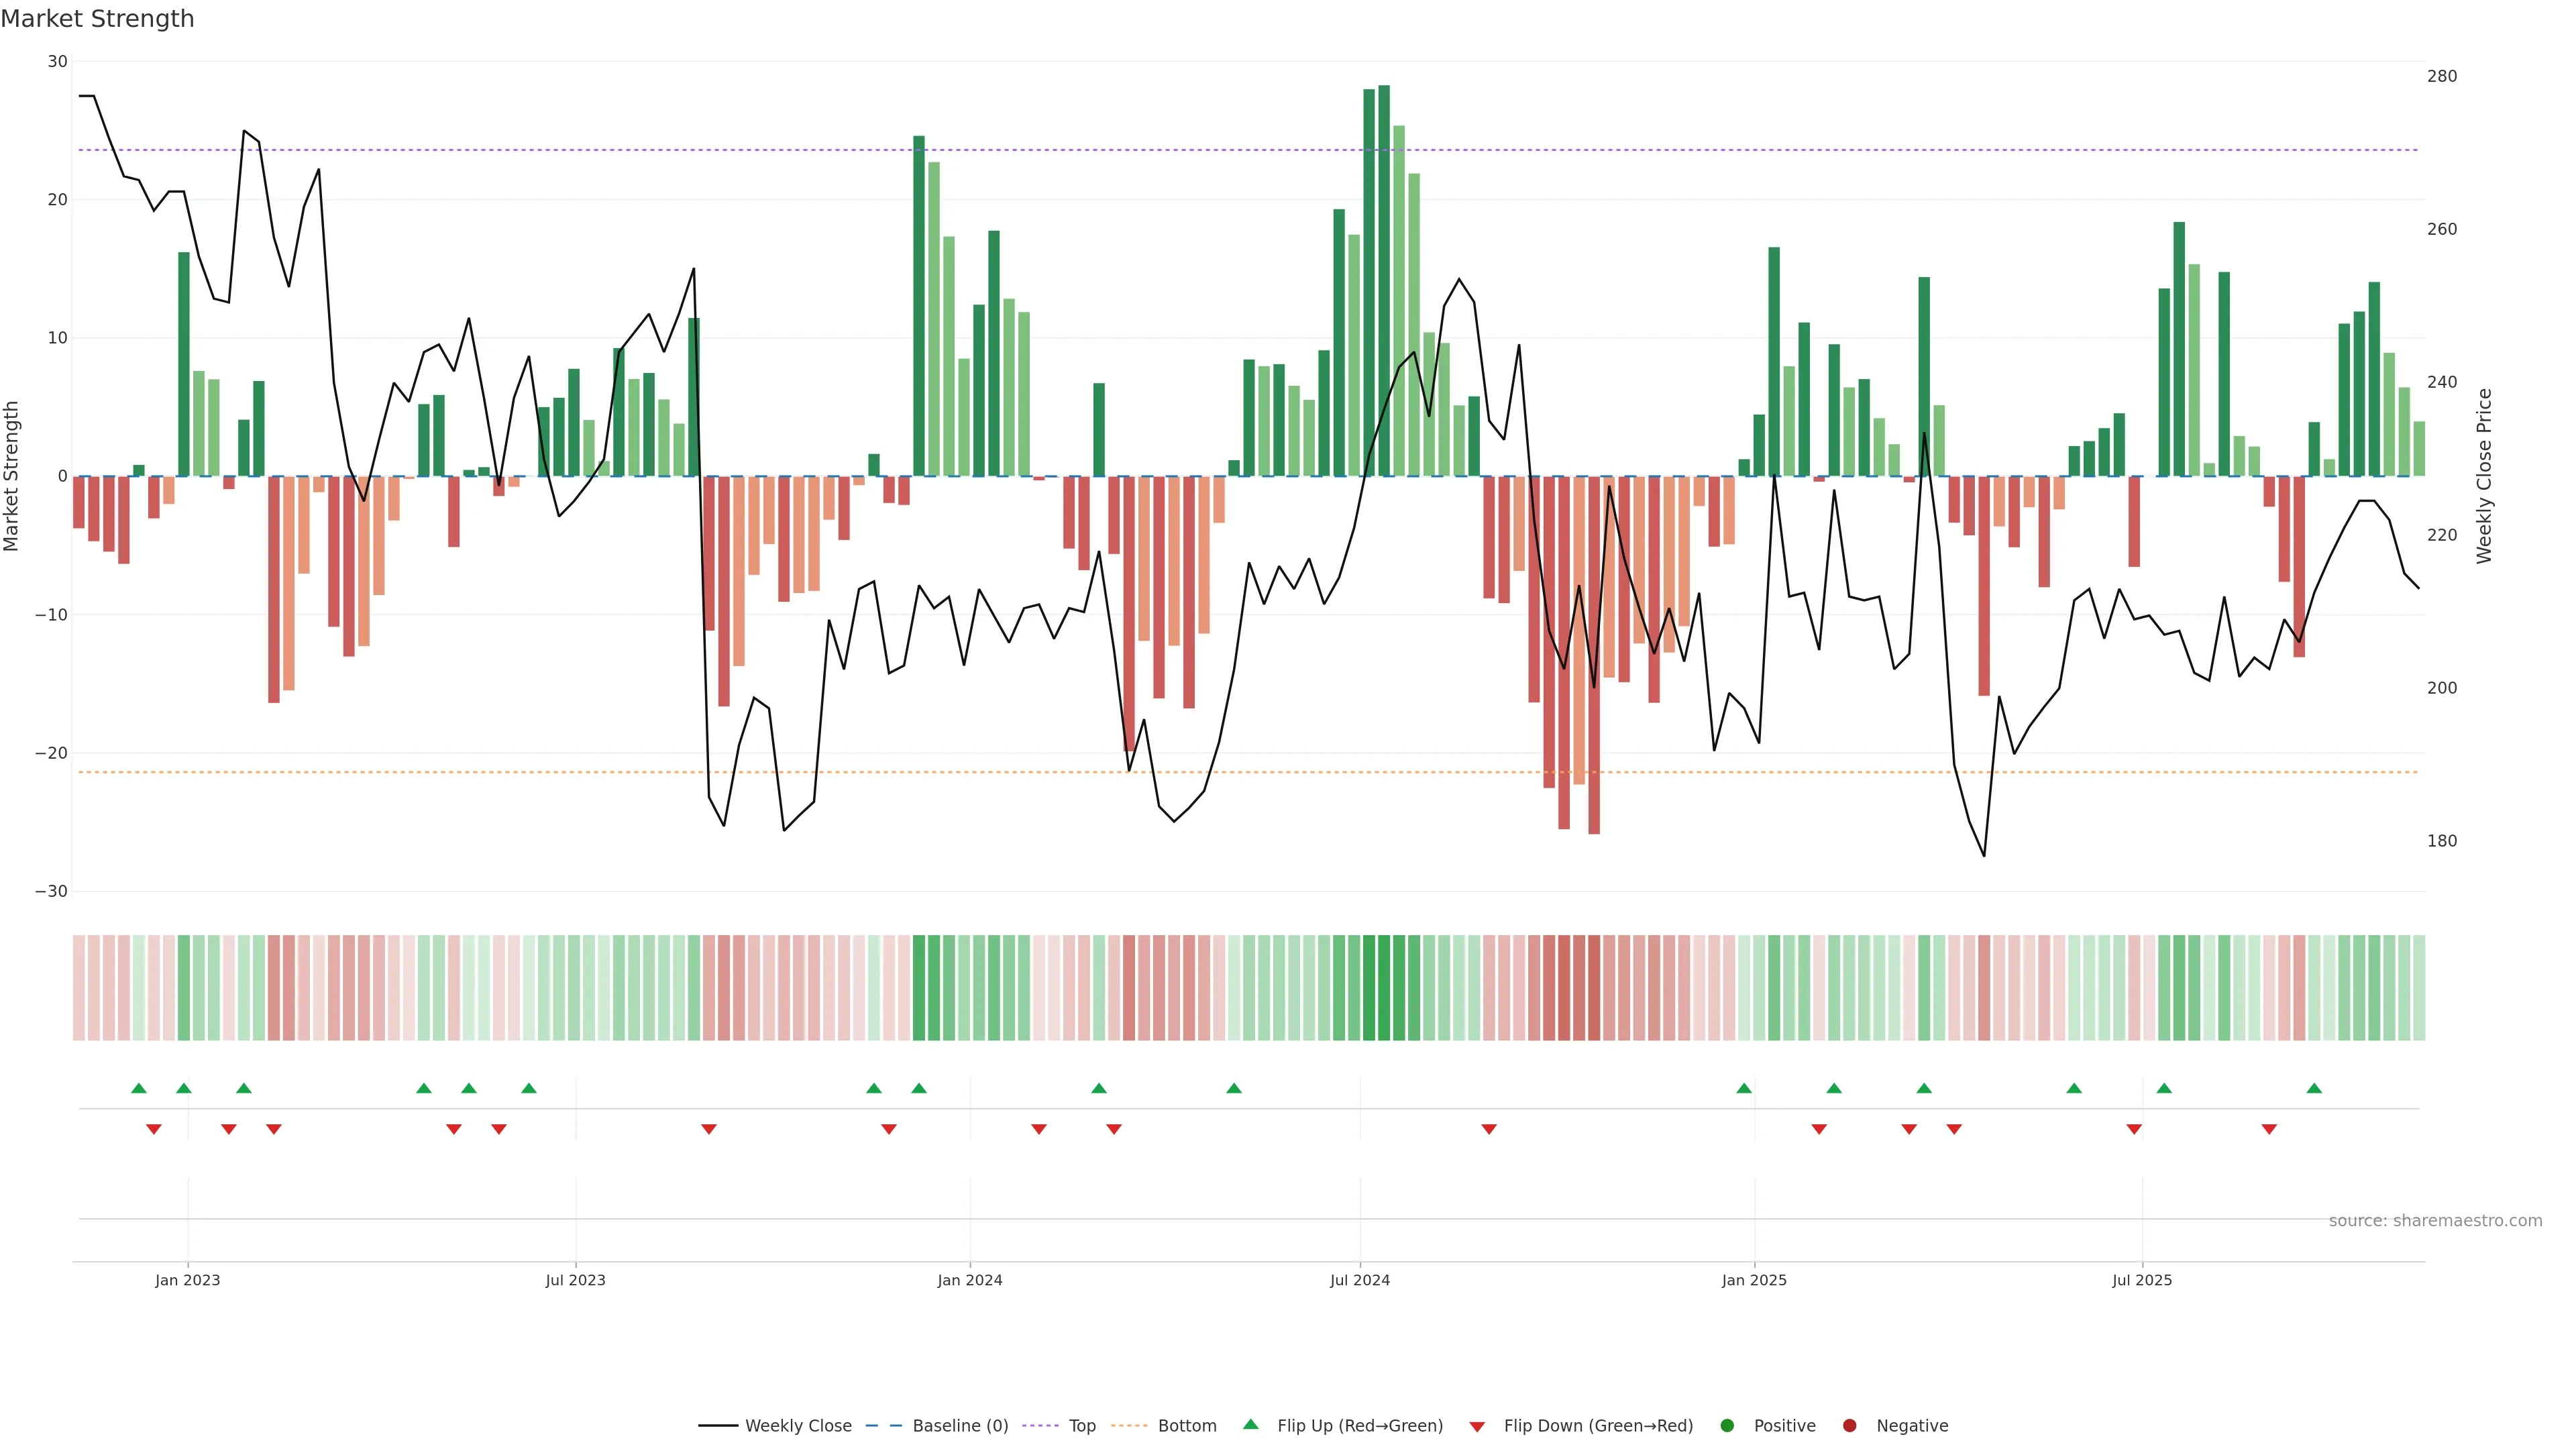
Task: Click the source: sharemaestro.com text
Action: (x=2435, y=1221)
